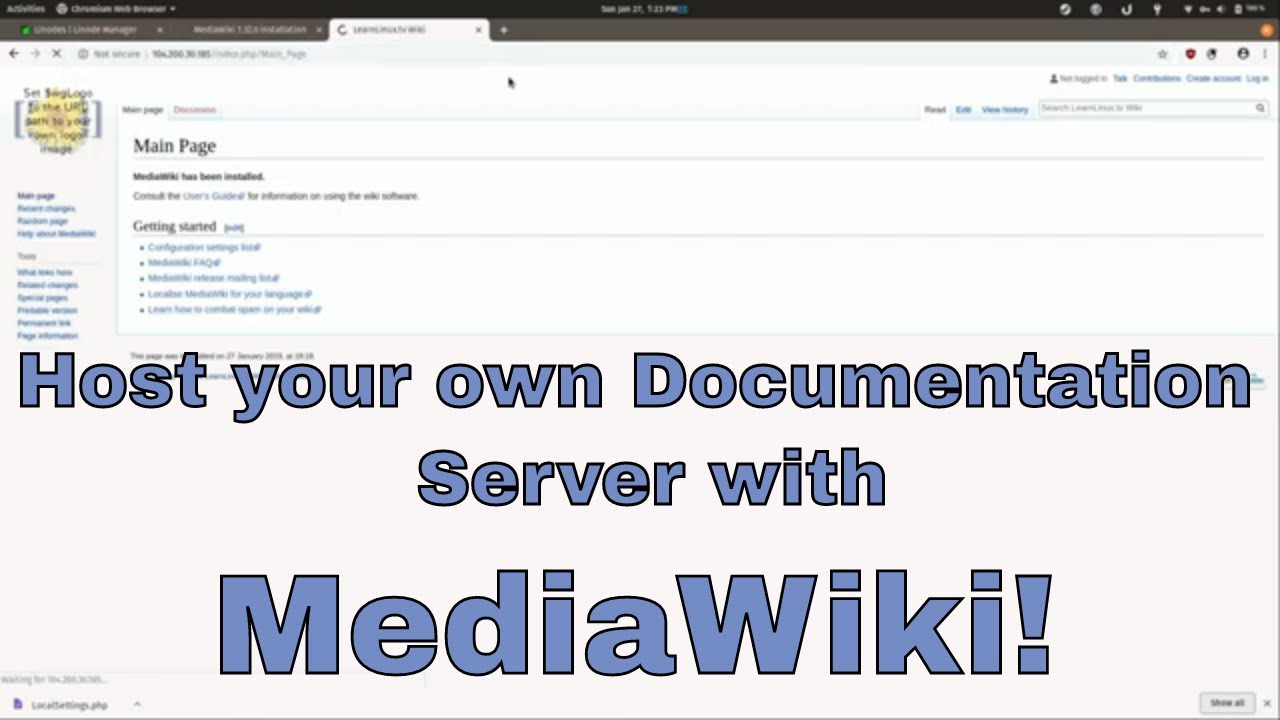The height and width of the screenshot is (720, 1280).
Task: Close the Linodes Linode Manager tab
Action: [x=160, y=30]
